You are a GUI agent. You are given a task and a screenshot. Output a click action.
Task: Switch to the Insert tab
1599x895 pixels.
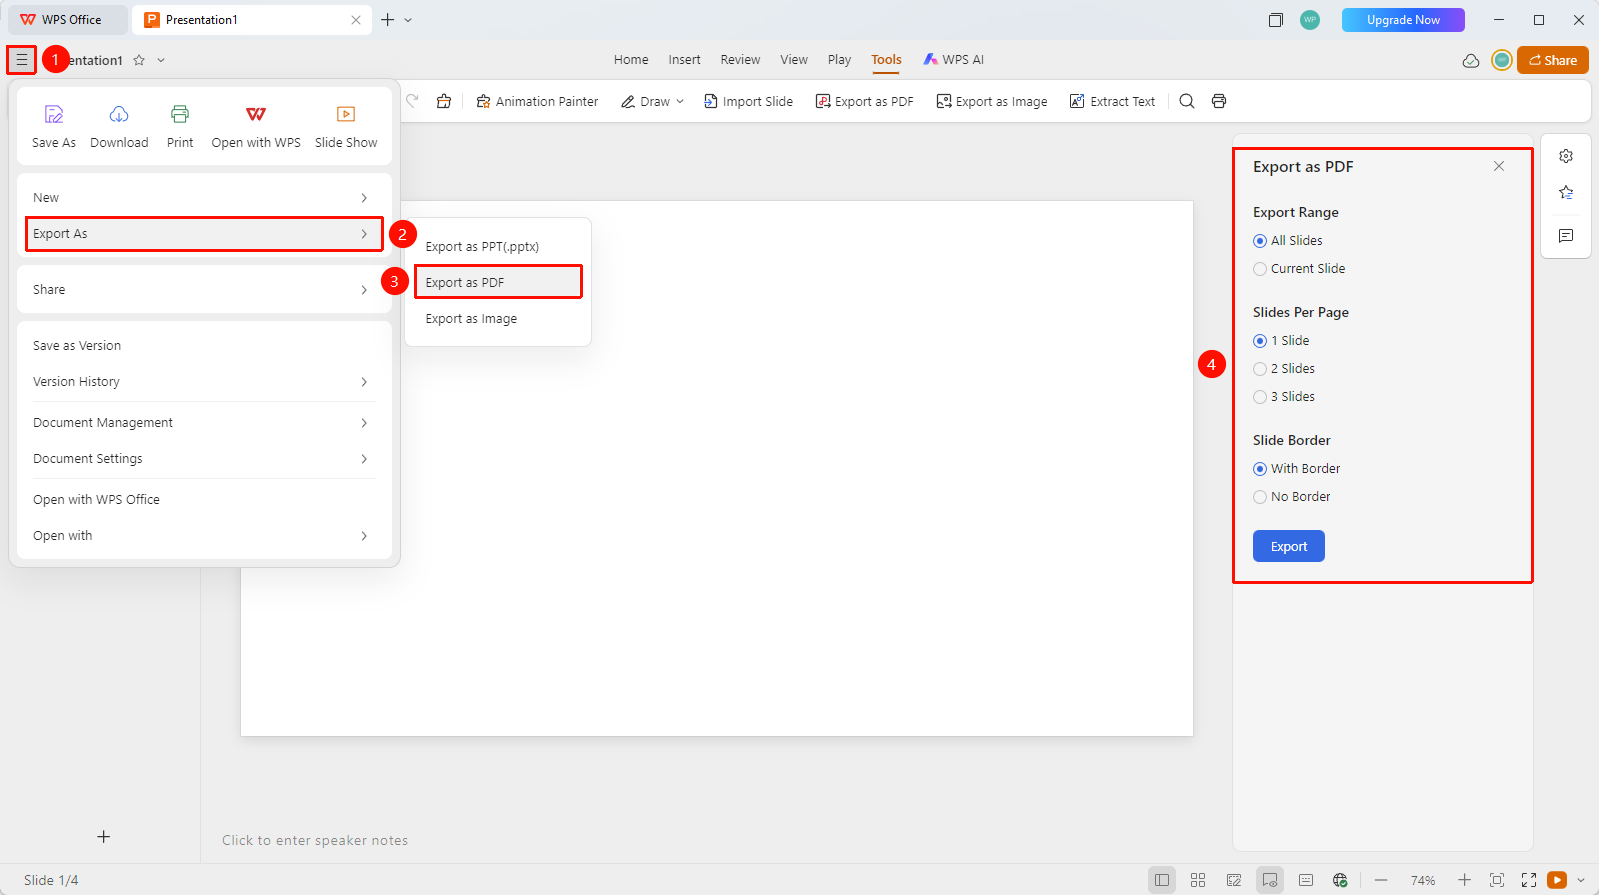[684, 60]
